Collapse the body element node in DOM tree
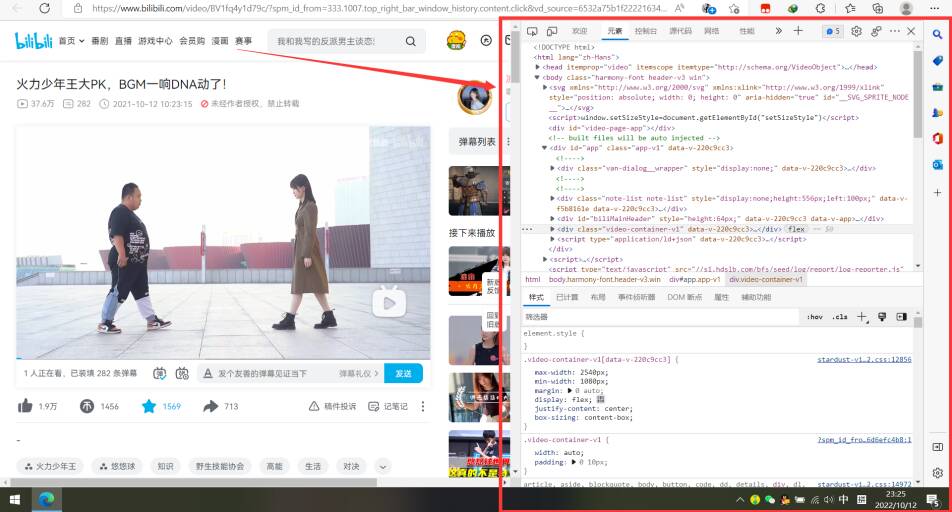The image size is (952, 512). click(537, 77)
